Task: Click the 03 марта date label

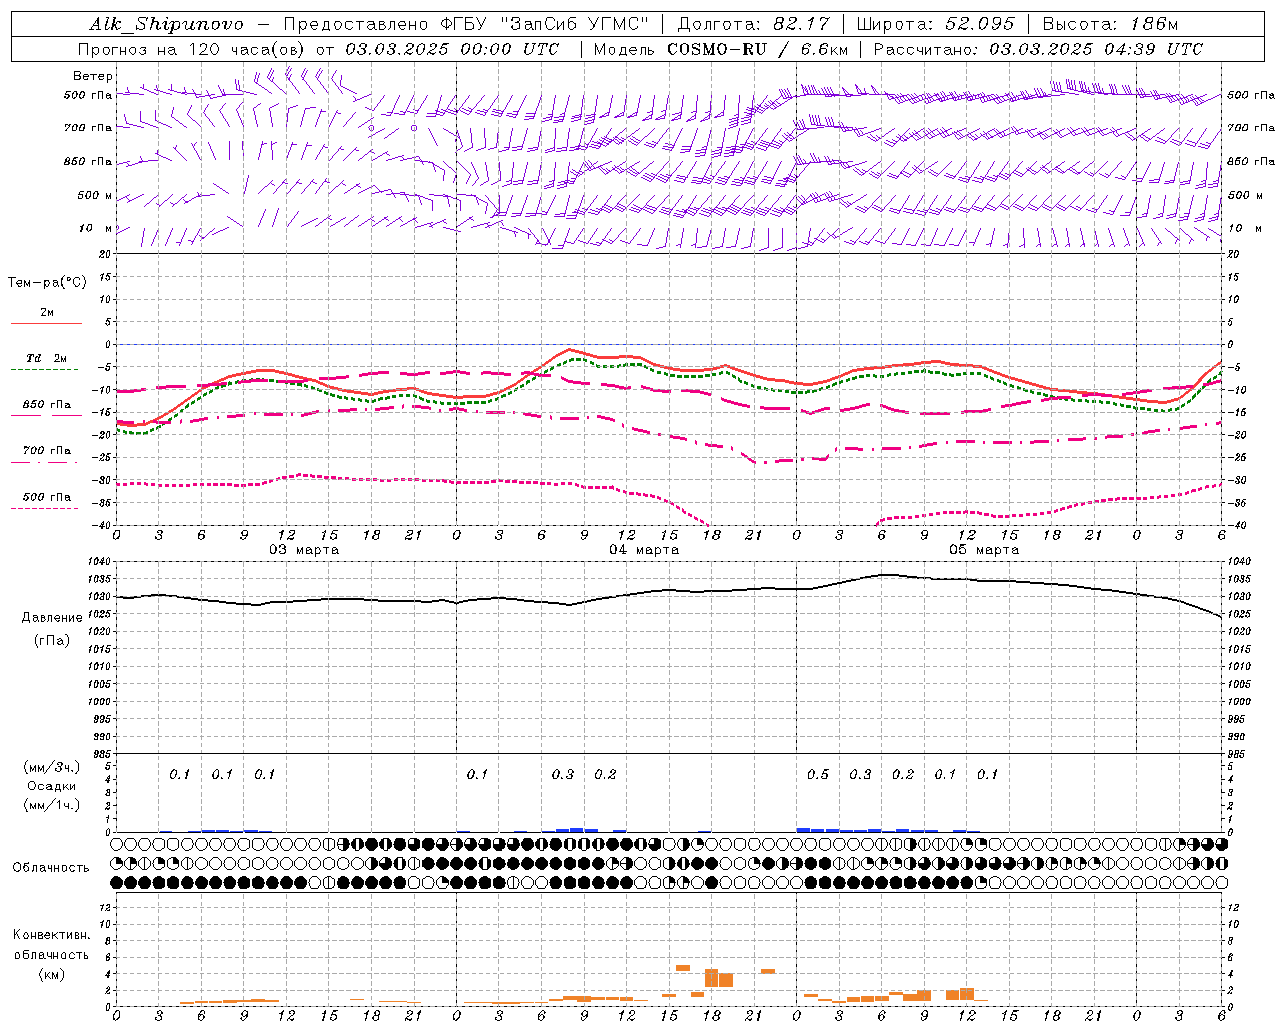Action: [305, 550]
